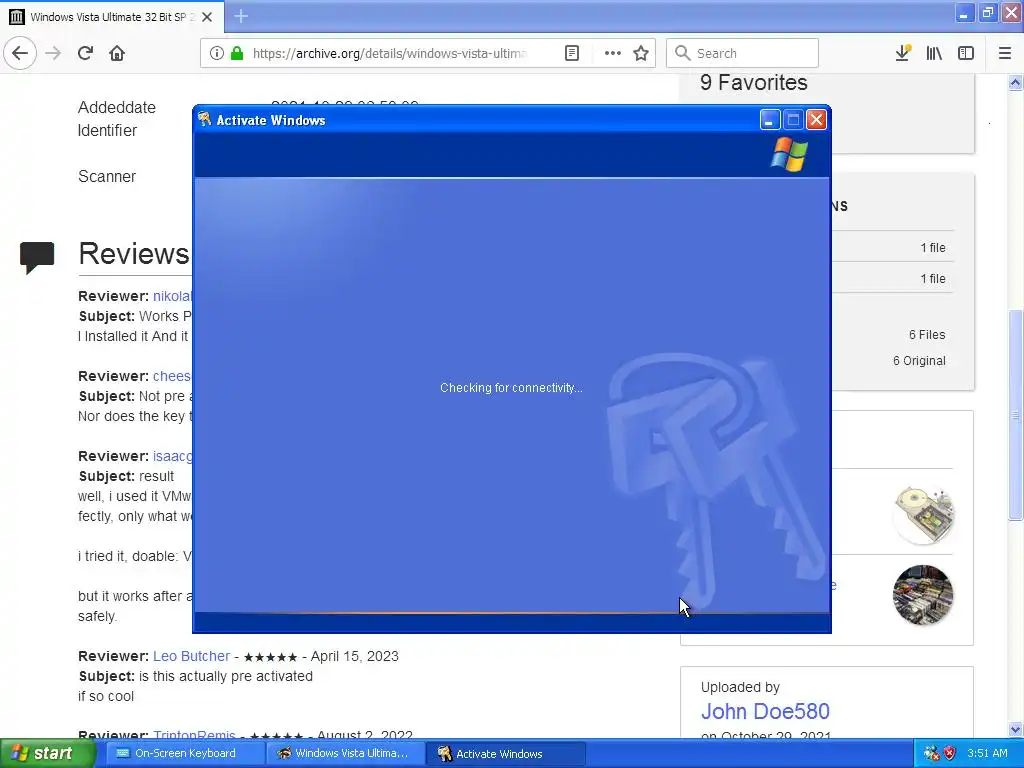Select the 'Identifier' metadata label

coord(108,130)
